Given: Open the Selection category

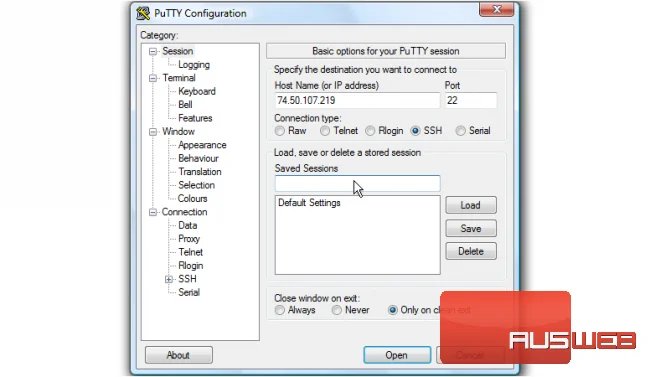Looking at the screenshot, I should tap(196, 185).
